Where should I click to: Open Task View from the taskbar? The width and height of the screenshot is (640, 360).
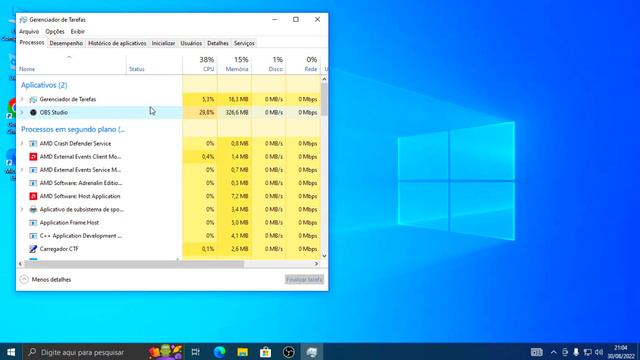coord(196,352)
